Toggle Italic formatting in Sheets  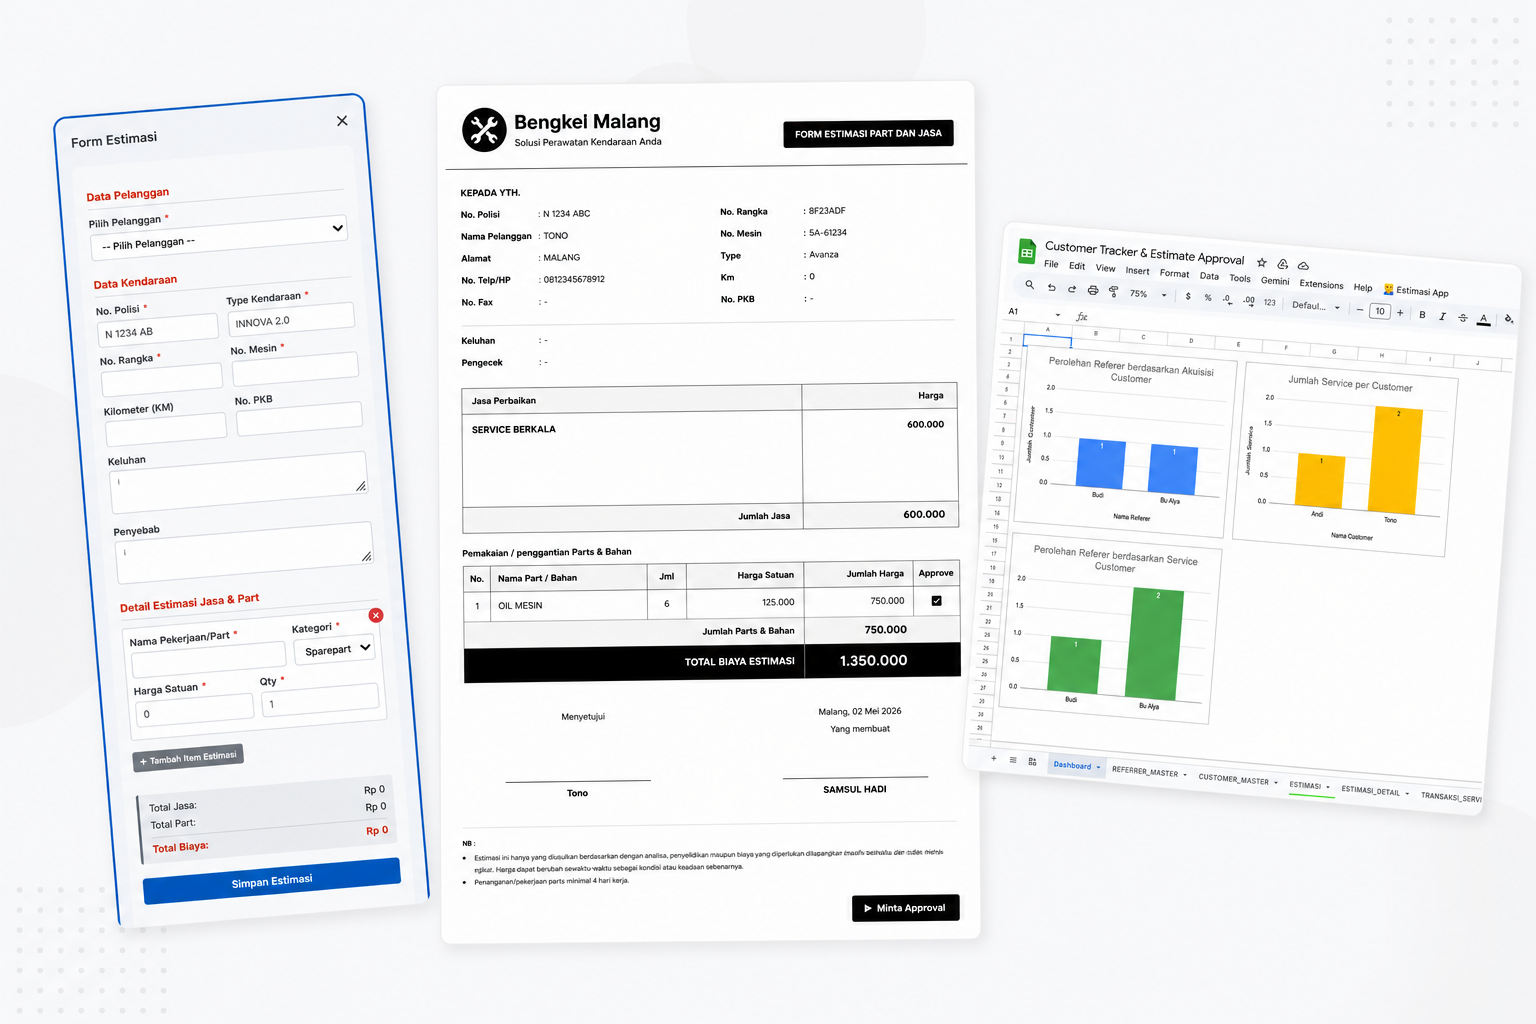point(1442,316)
